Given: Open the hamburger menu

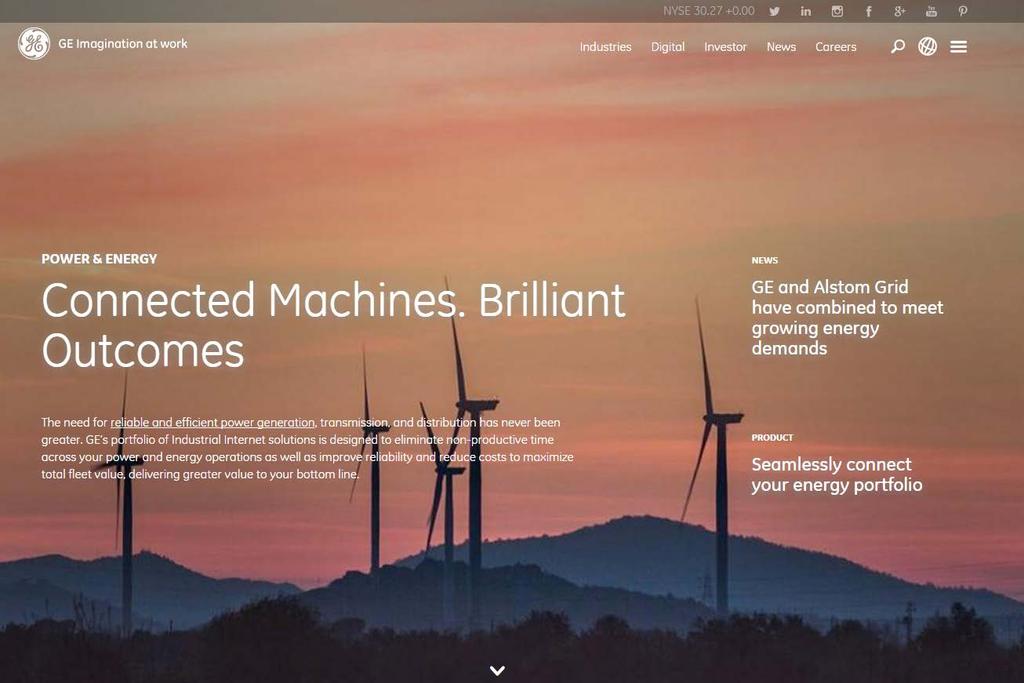Looking at the screenshot, I should coord(959,46).
